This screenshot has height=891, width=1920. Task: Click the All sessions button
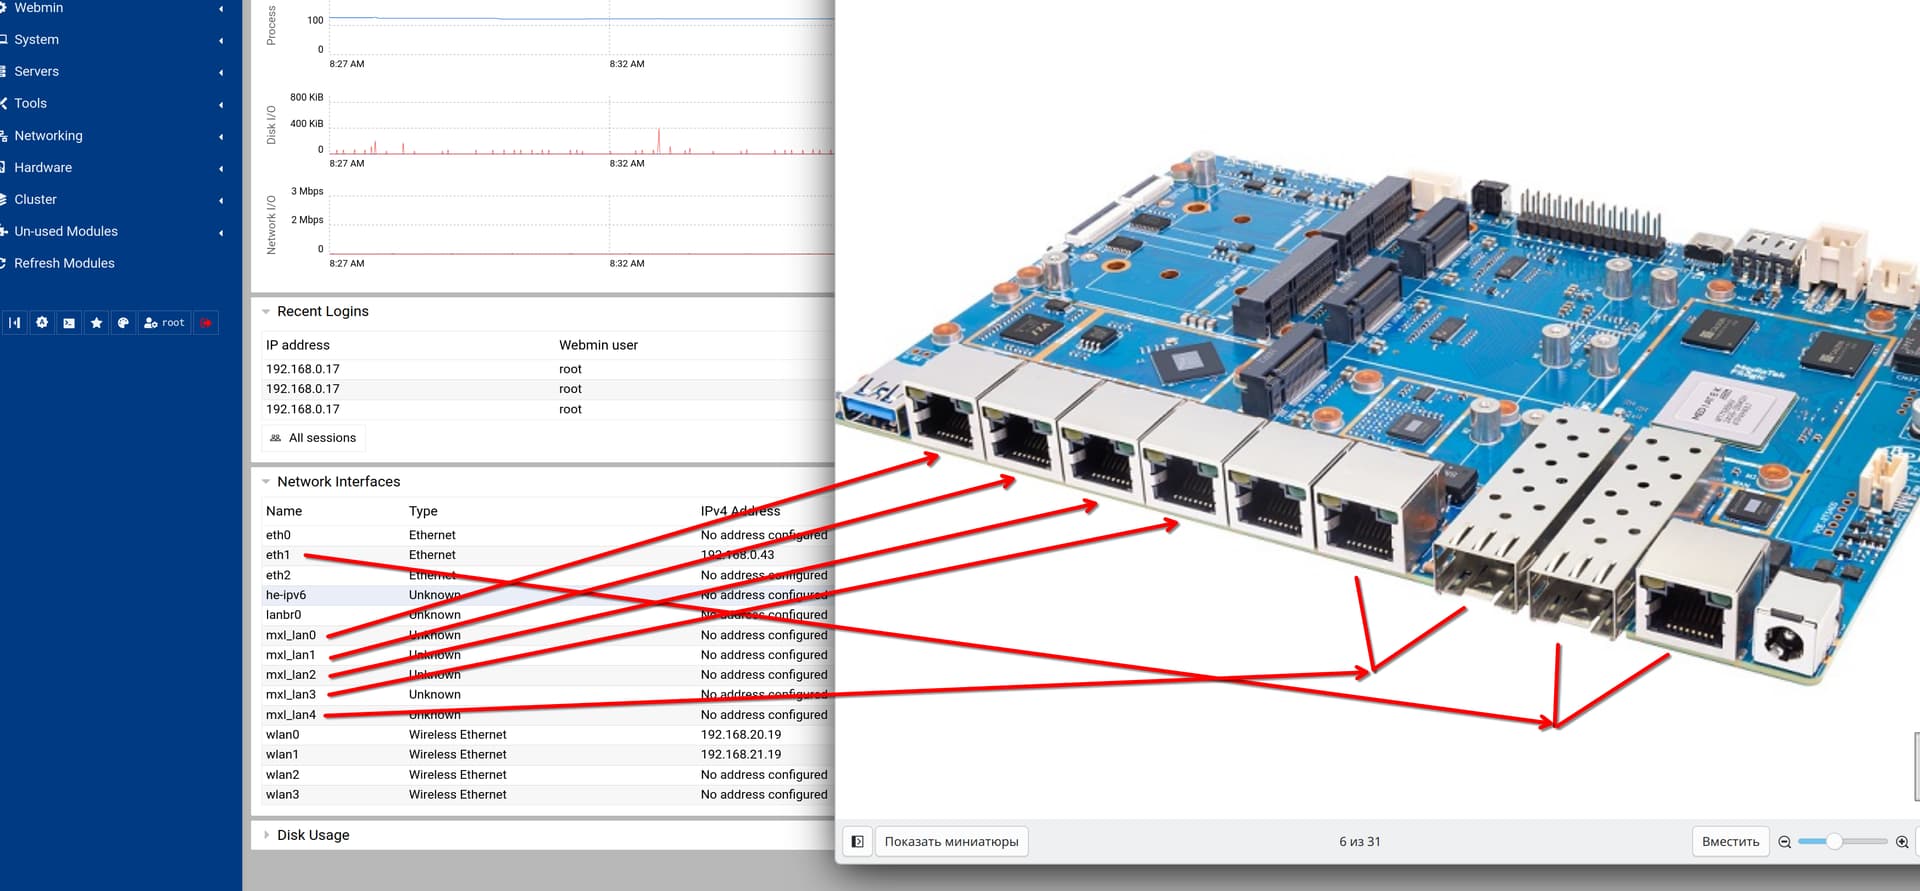(x=313, y=438)
